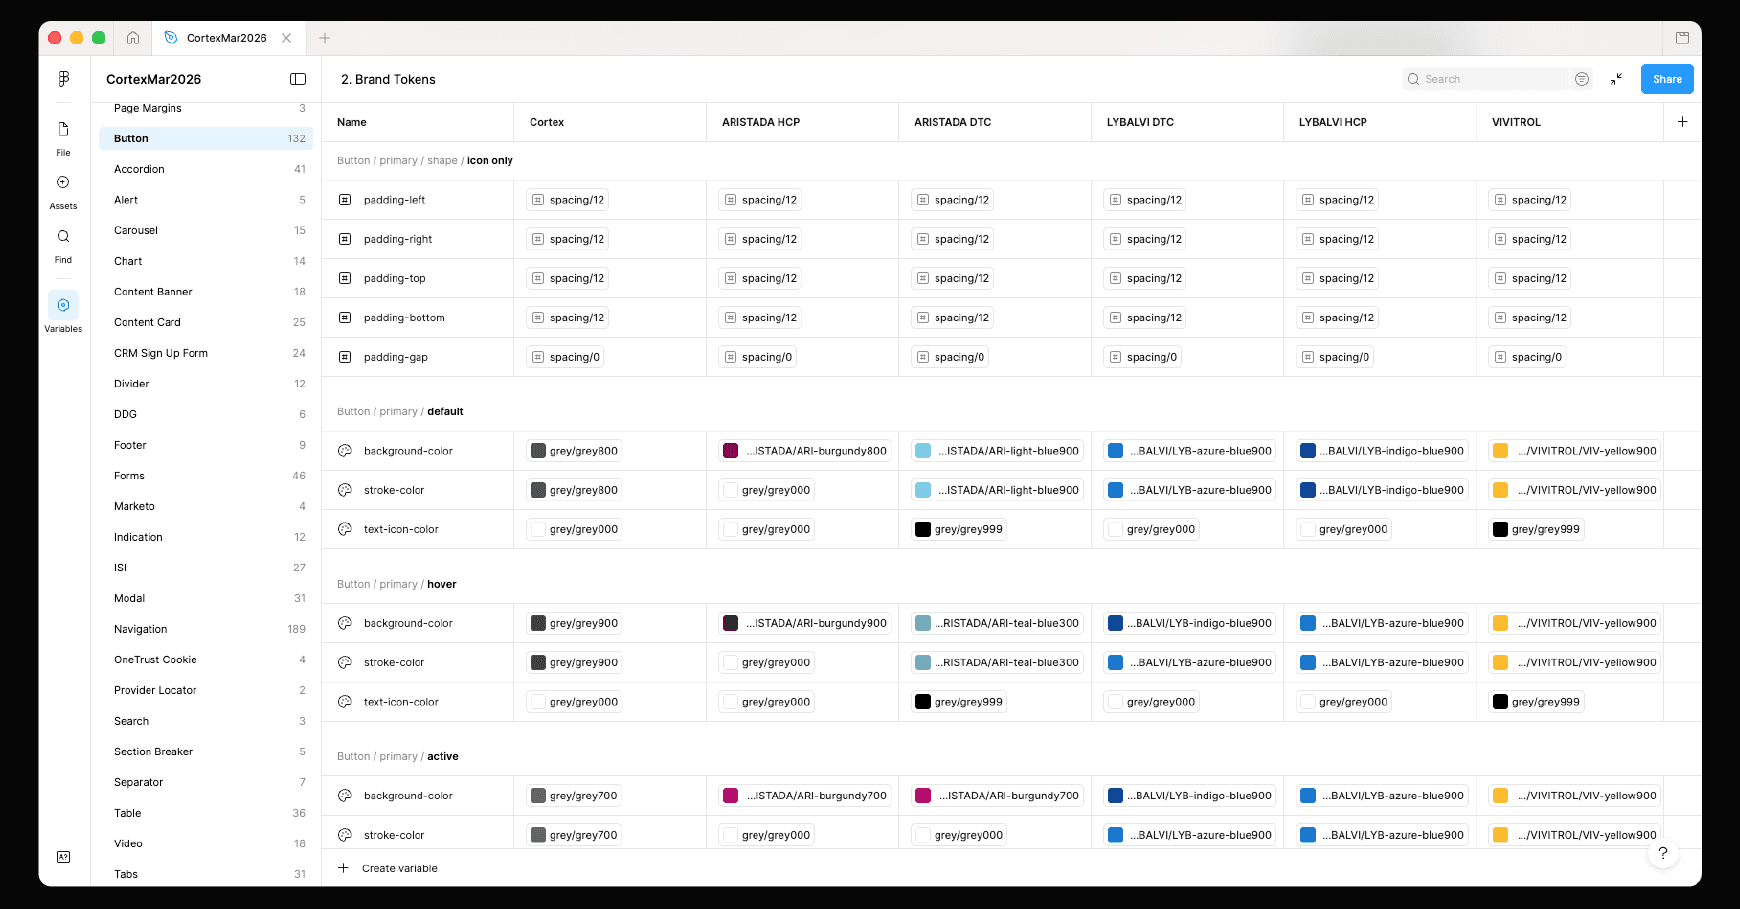Viewport: 1740px width, 909px height.
Task: Open the Figma main menu icon
Action: pos(63,79)
